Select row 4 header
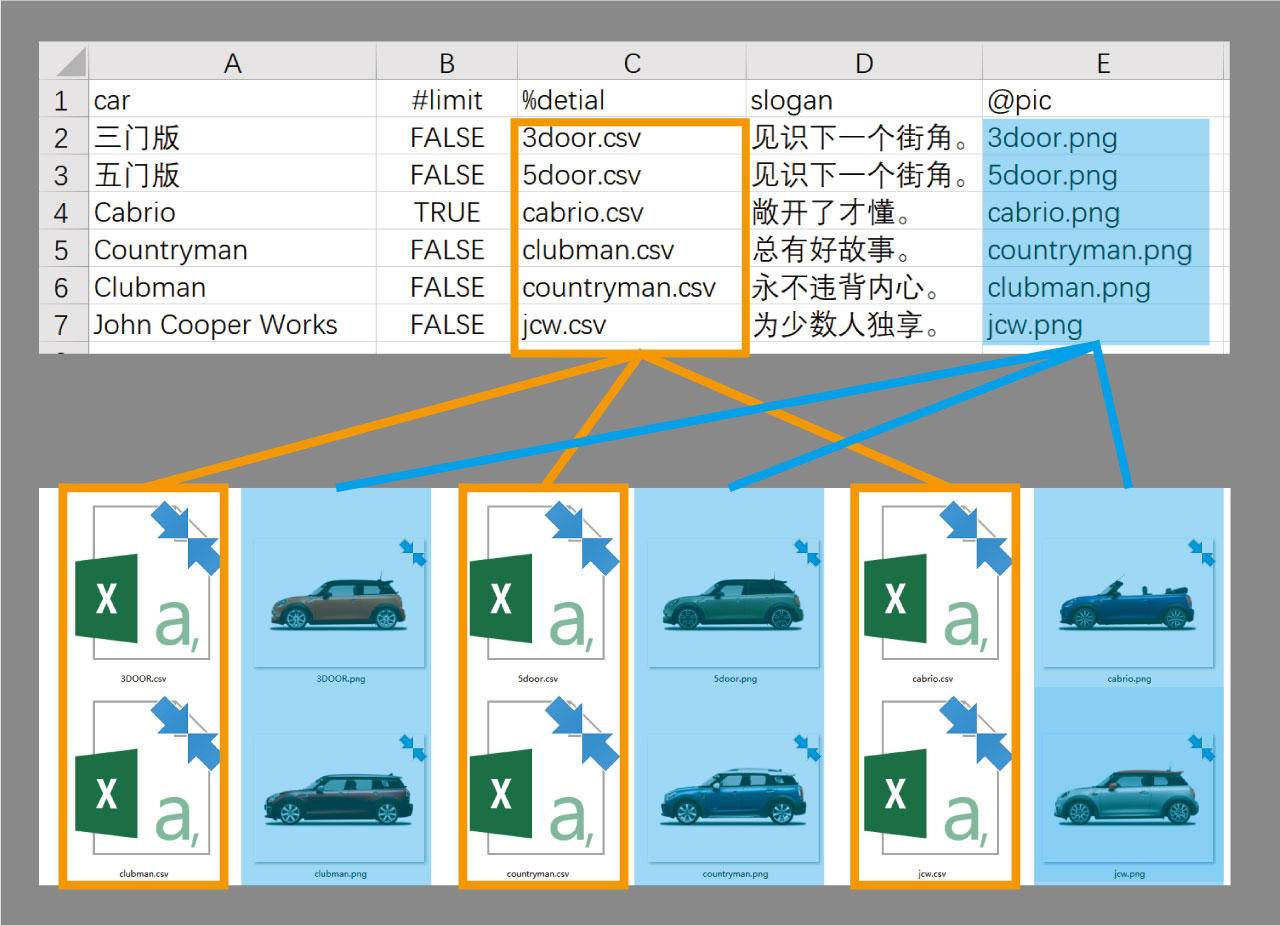1280x925 pixels. [x=64, y=211]
